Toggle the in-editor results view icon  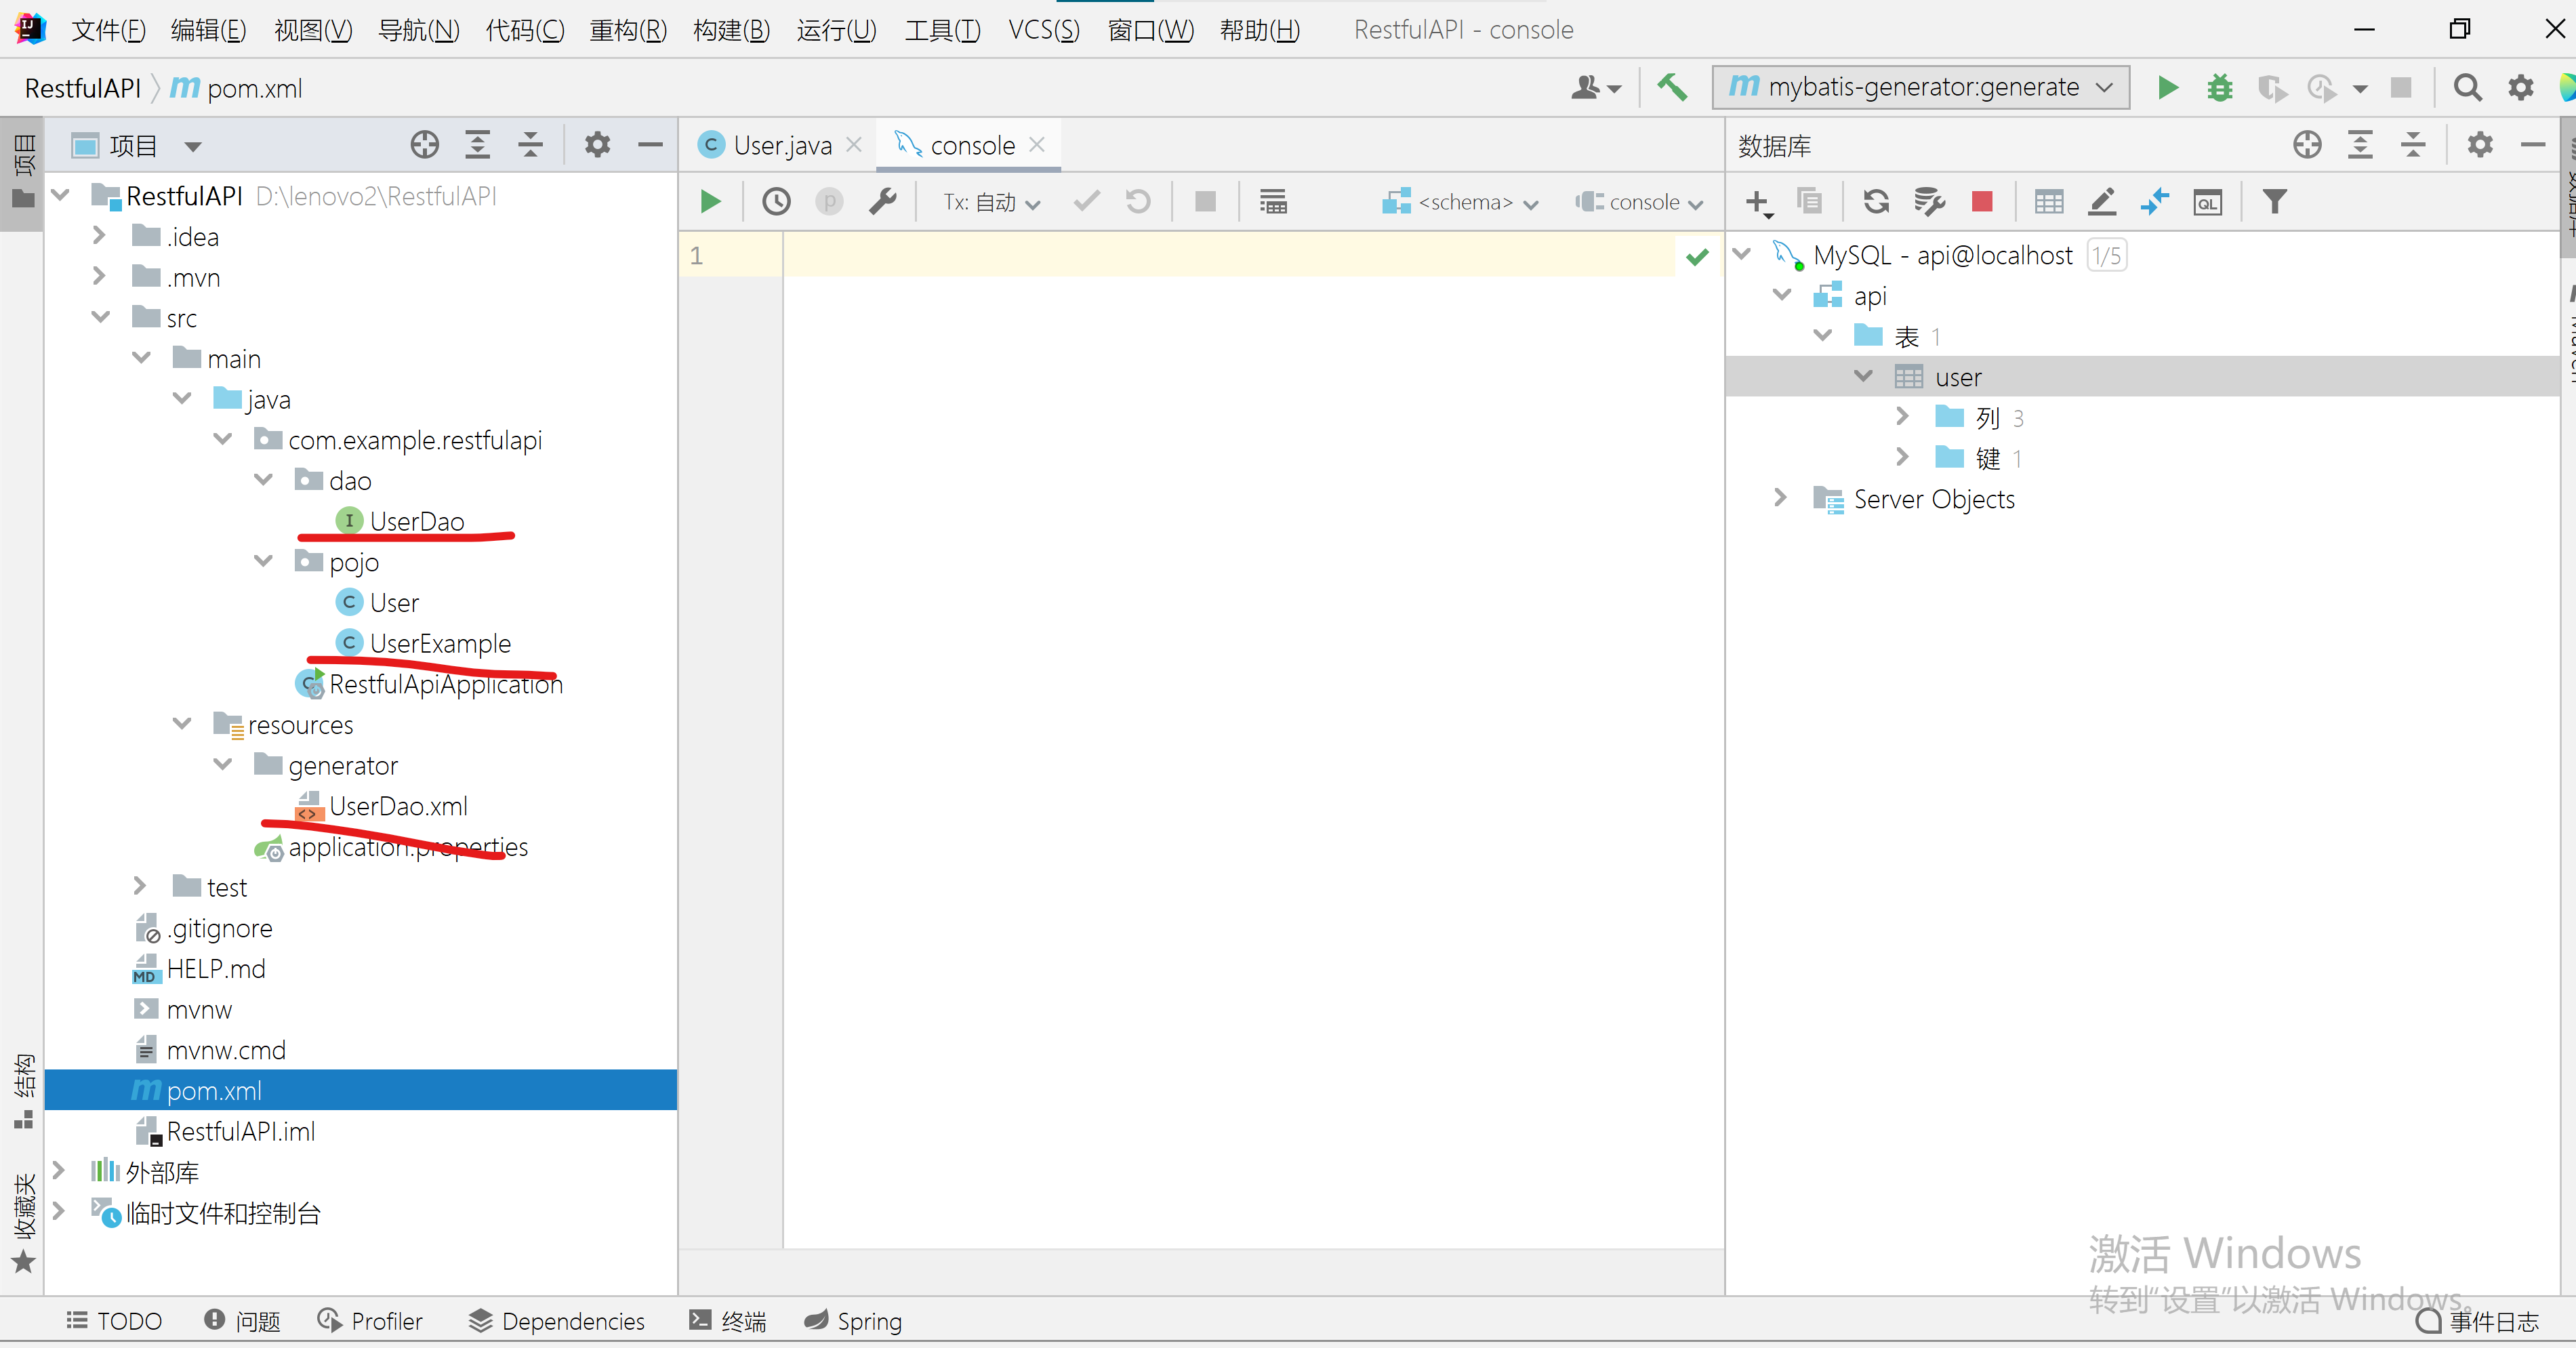1272,202
